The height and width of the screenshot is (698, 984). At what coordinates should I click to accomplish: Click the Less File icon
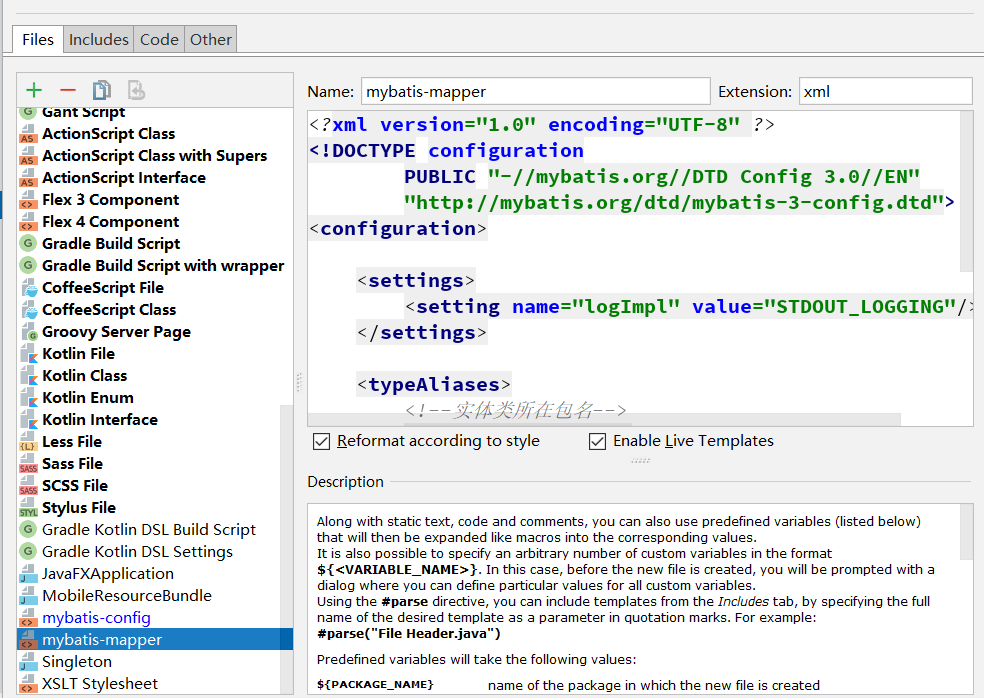[28, 442]
